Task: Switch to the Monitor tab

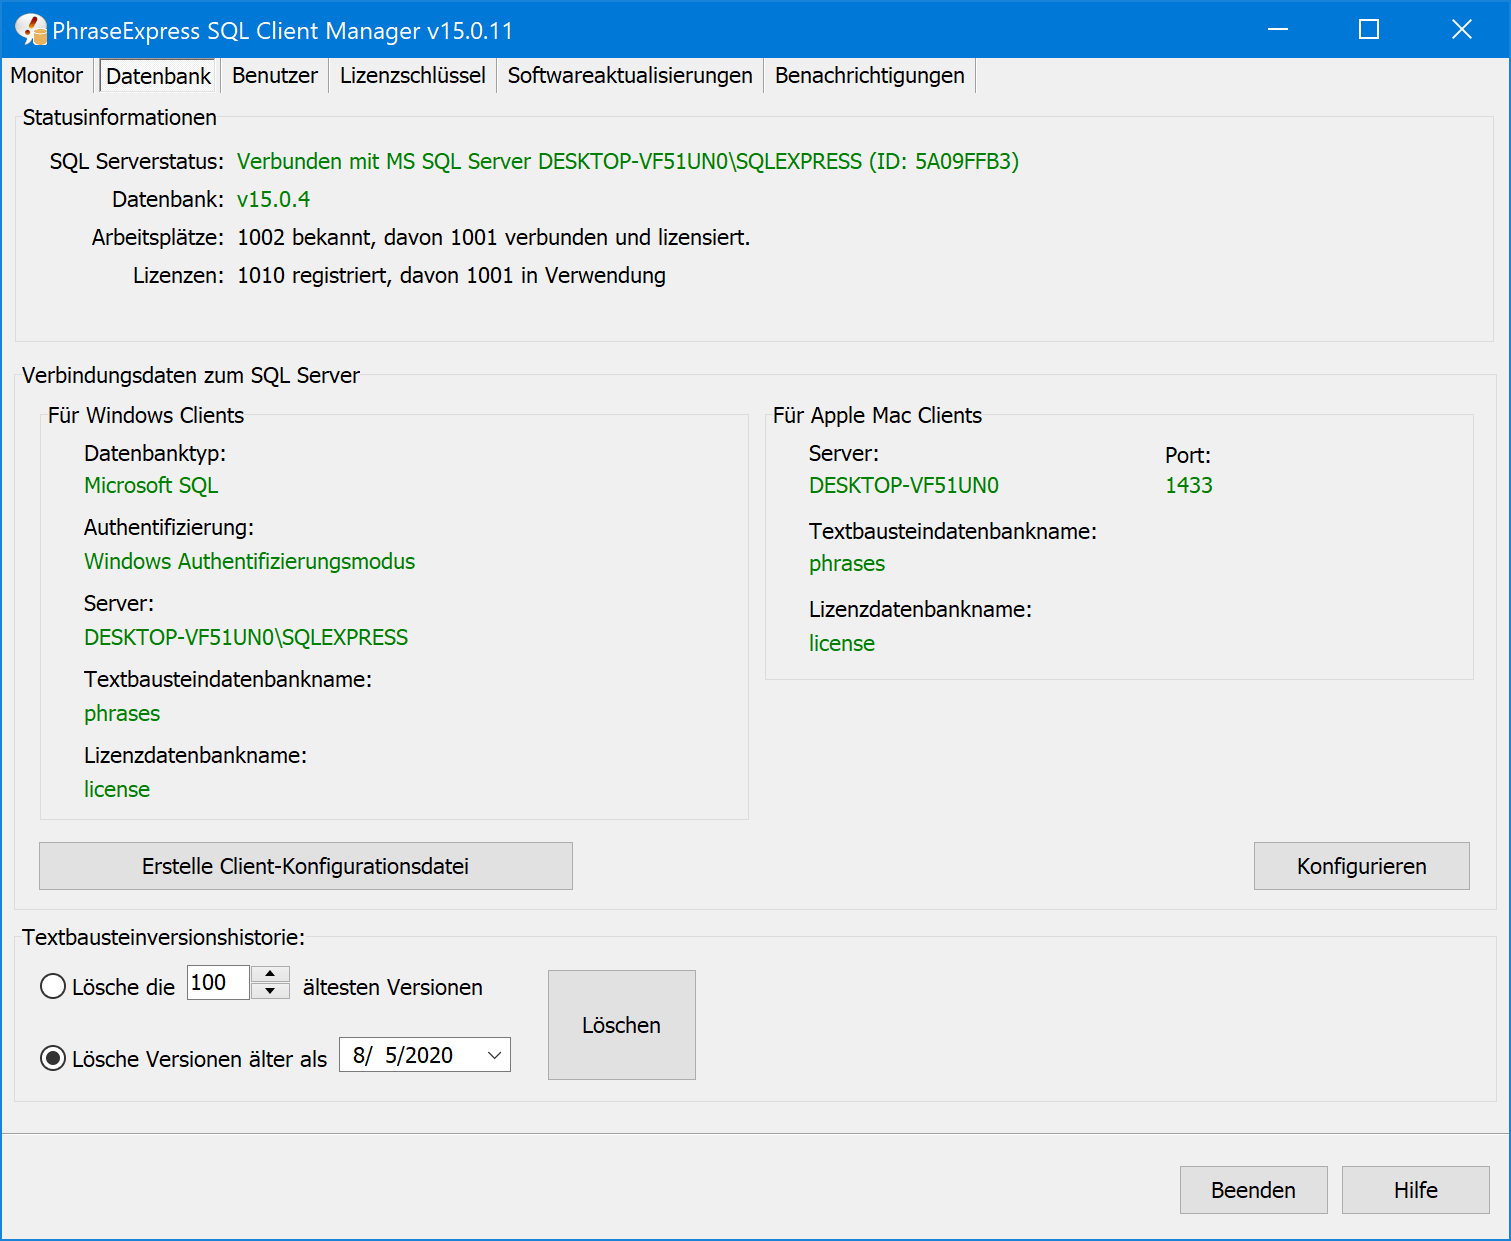Action: pyautogui.click(x=47, y=75)
